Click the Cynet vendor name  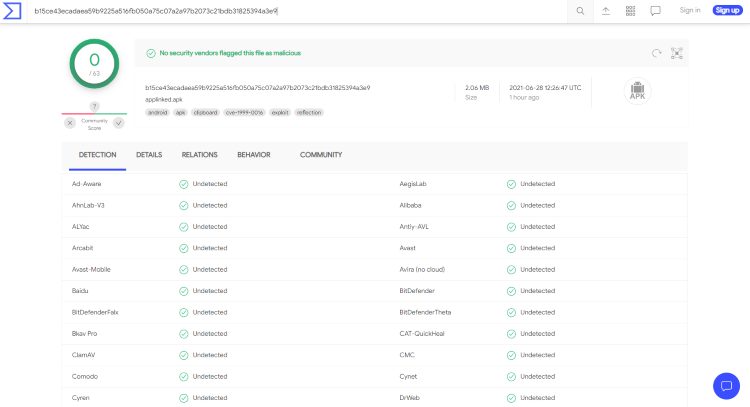point(408,376)
